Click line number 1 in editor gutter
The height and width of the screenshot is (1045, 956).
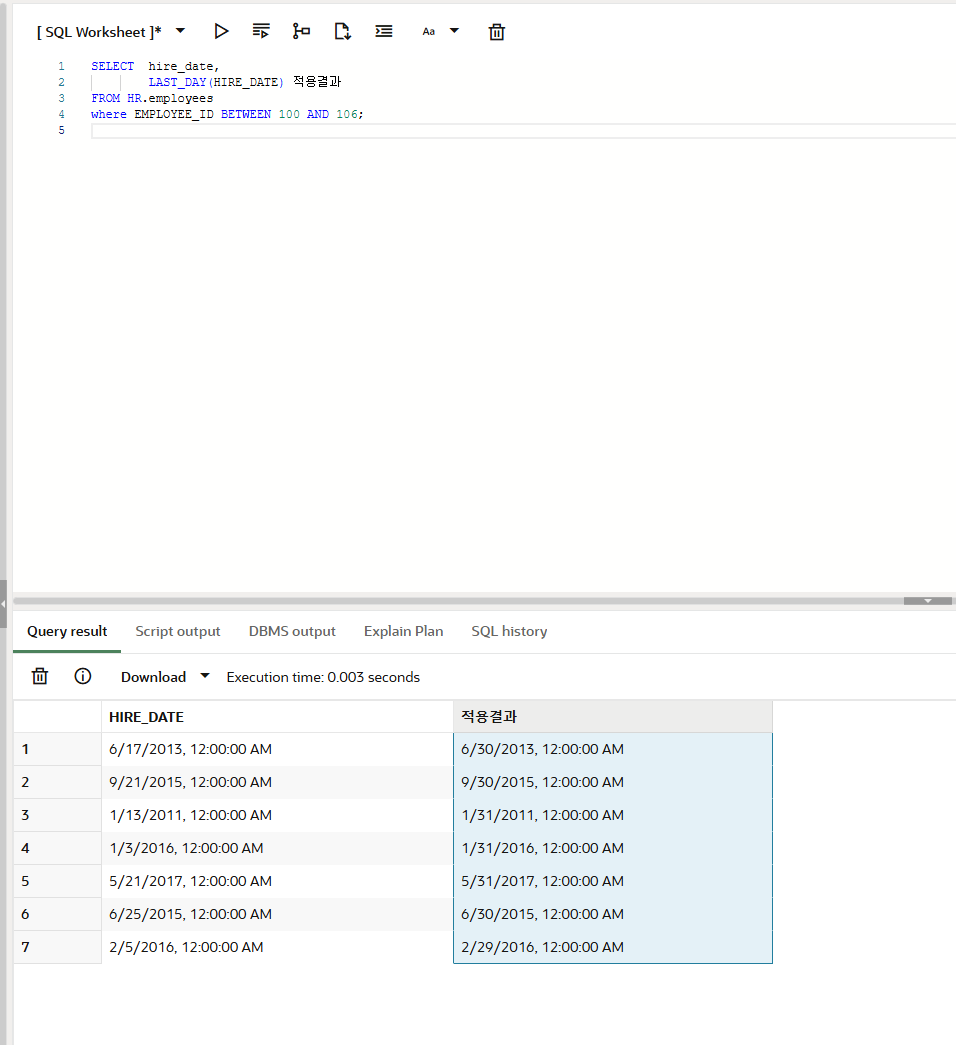[x=61, y=66]
